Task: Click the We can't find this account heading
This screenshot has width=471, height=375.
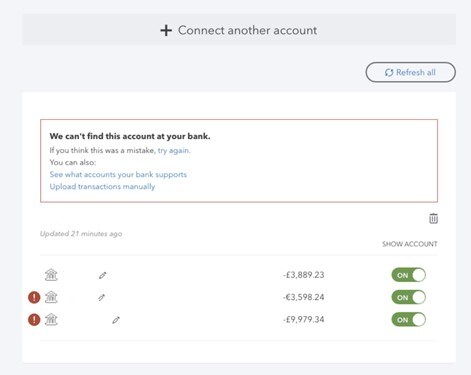Action: [x=130, y=136]
